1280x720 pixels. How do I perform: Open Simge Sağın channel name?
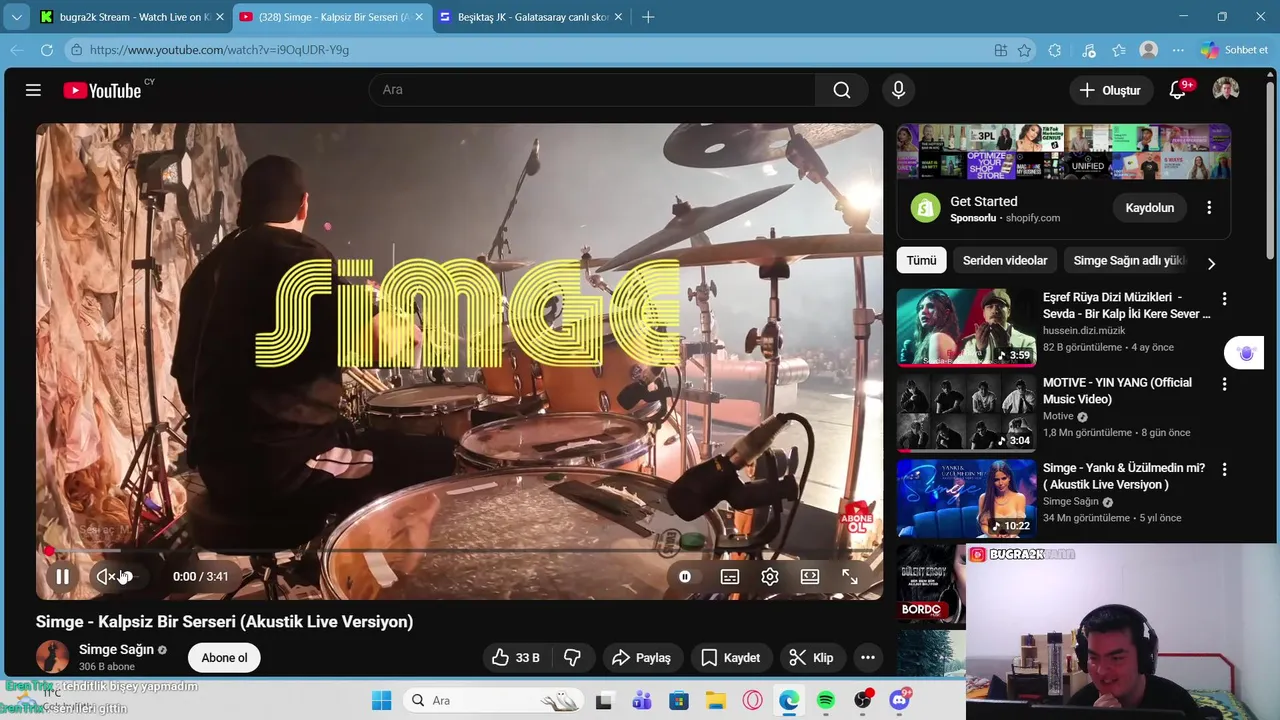(x=116, y=650)
